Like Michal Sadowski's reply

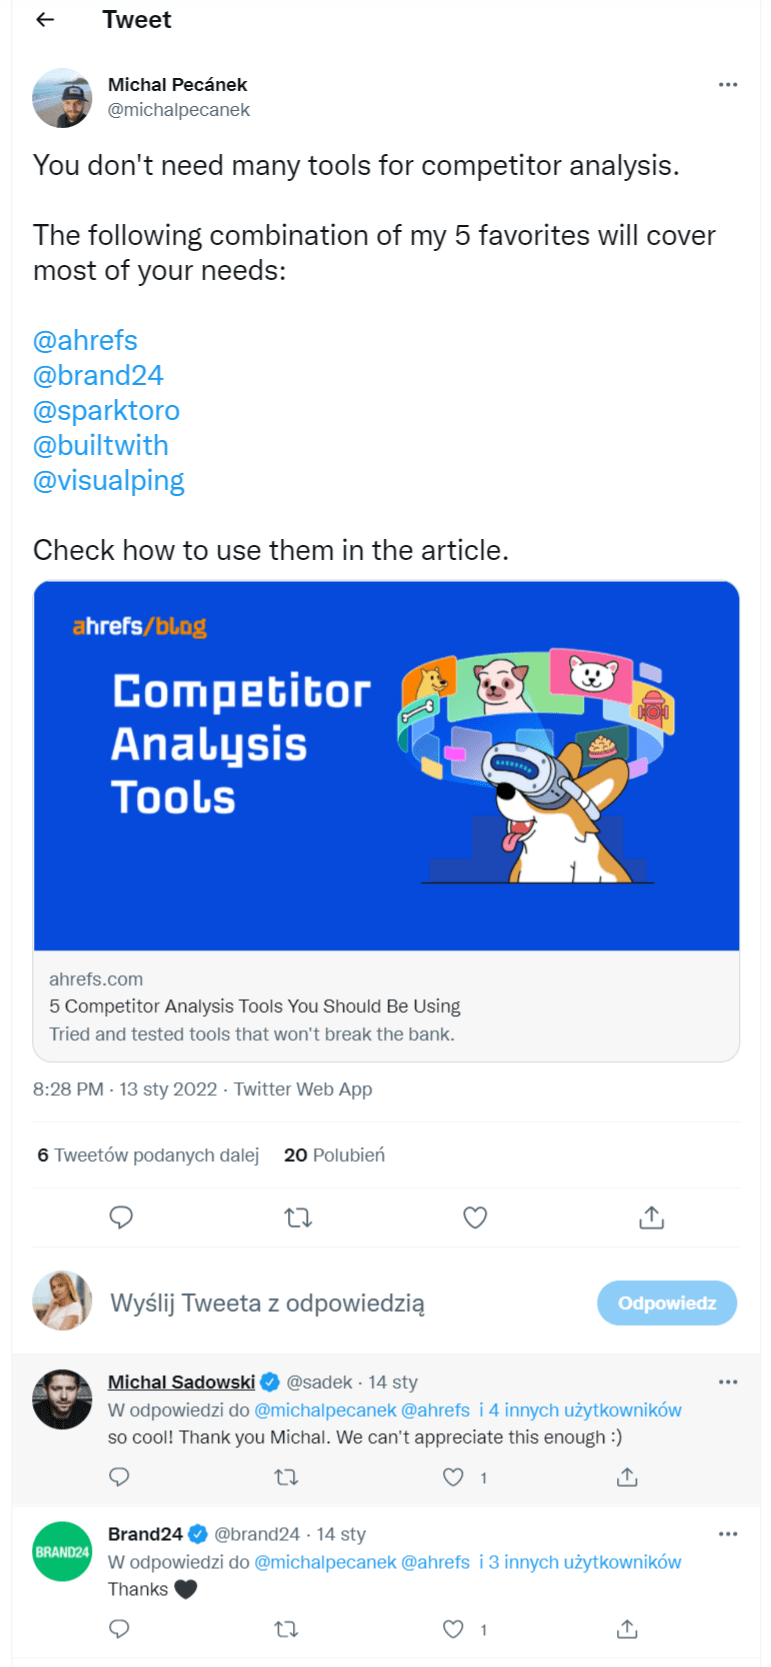pos(454,1477)
